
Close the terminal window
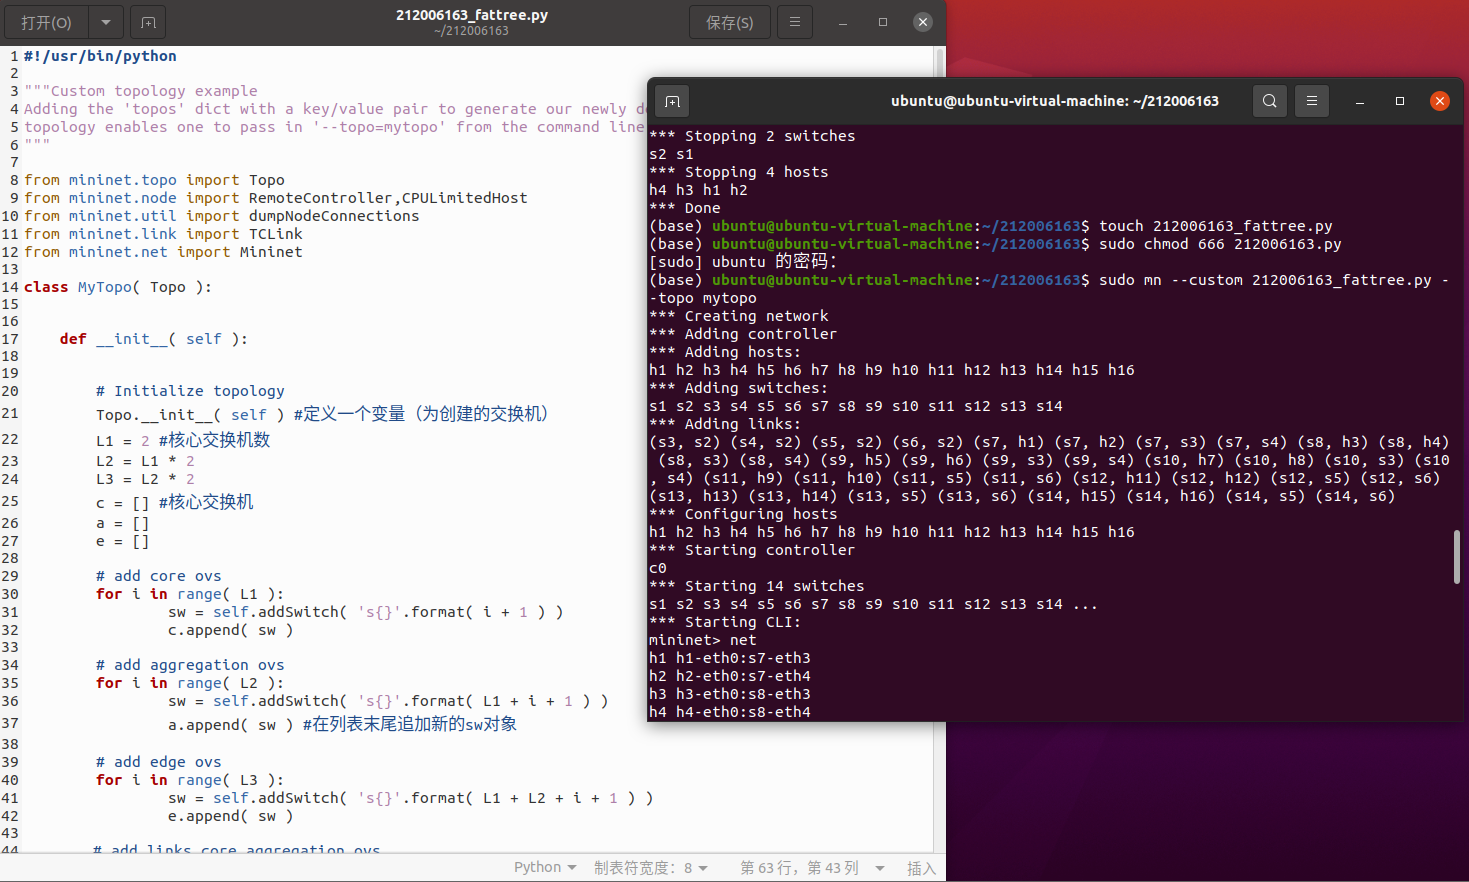pyautogui.click(x=1440, y=101)
